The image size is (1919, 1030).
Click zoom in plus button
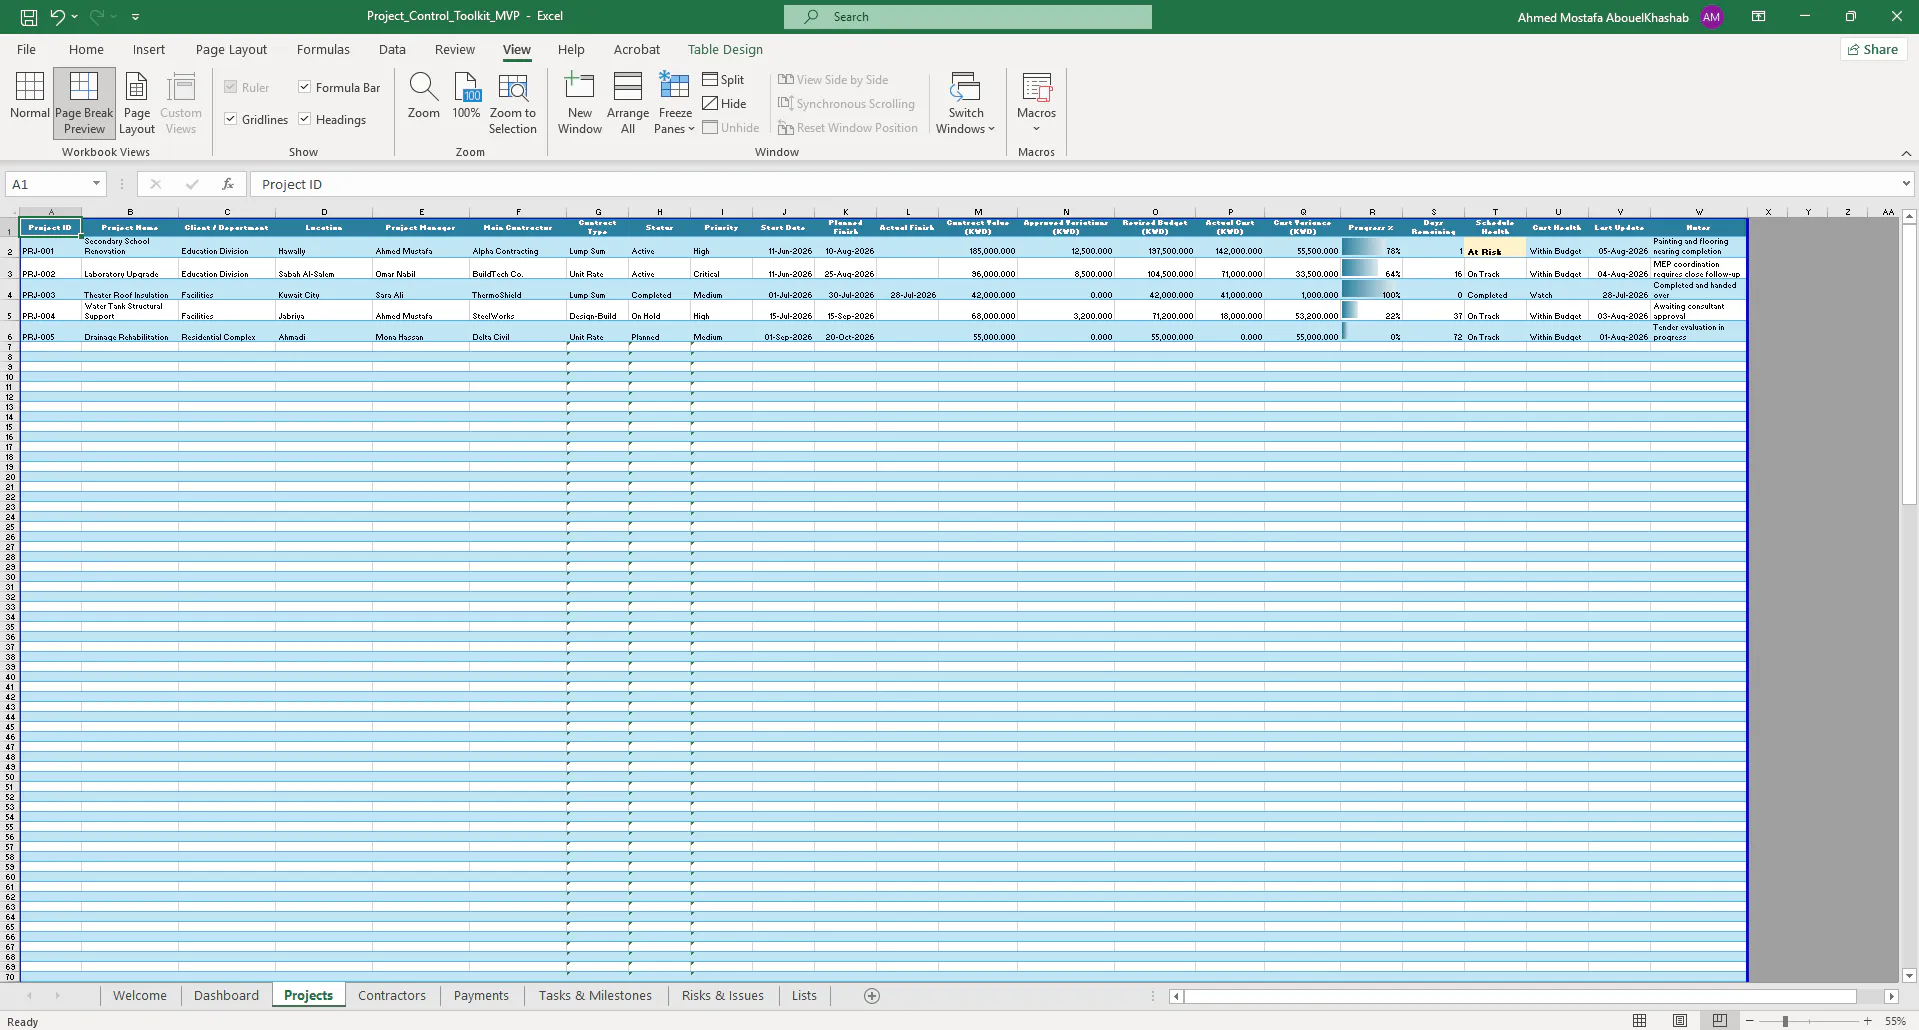[1867, 1021]
